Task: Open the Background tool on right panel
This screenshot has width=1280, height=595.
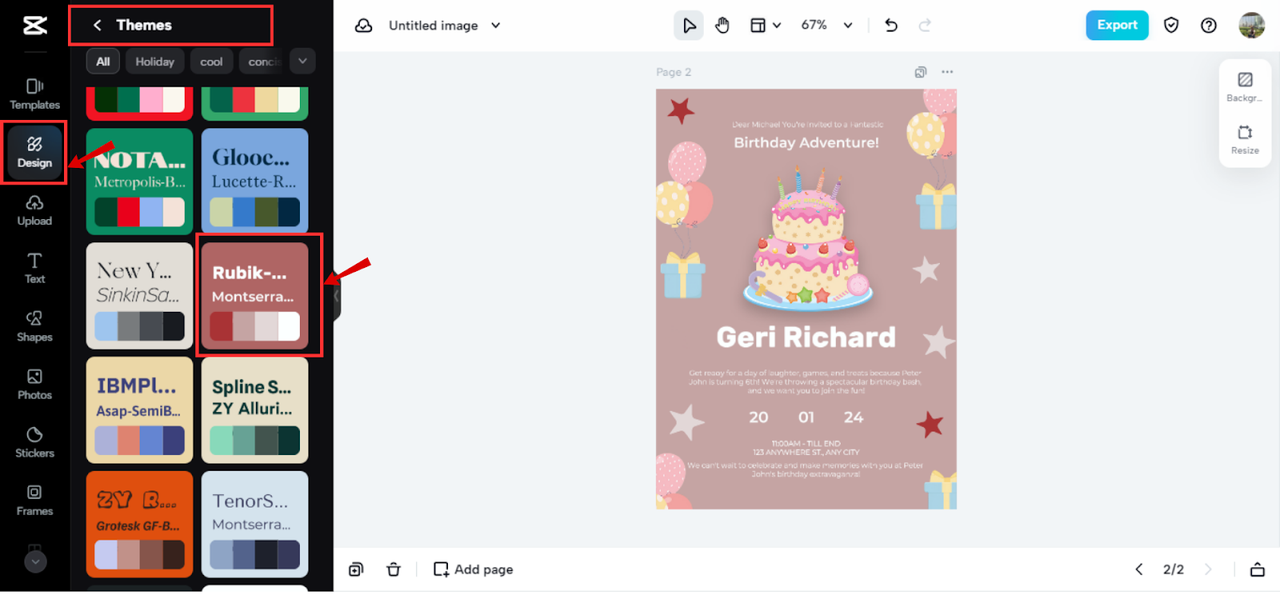Action: click(x=1245, y=87)
